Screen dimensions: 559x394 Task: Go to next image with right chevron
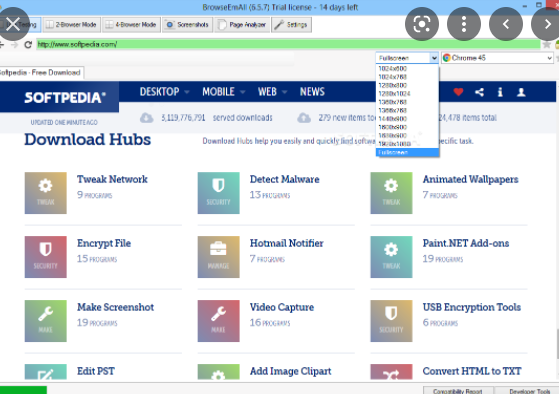point(547,24)
